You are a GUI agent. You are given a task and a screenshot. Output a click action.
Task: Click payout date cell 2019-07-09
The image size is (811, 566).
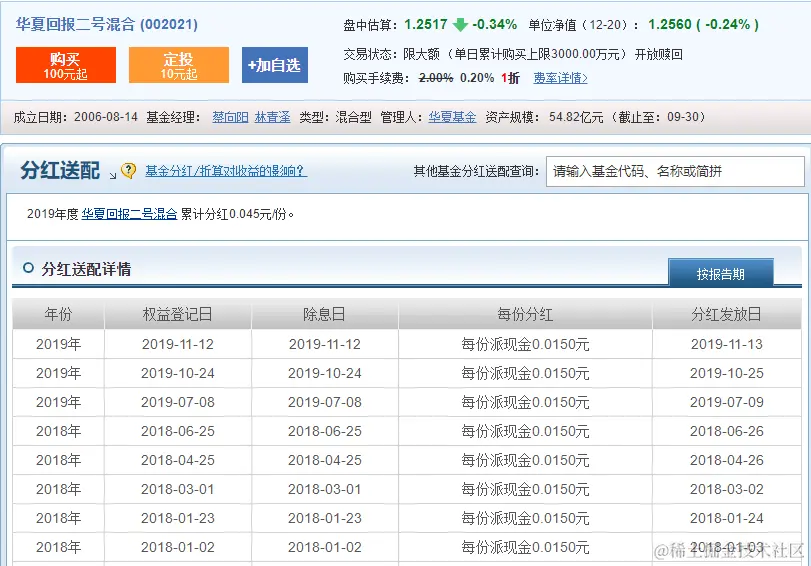coord(727,402)
